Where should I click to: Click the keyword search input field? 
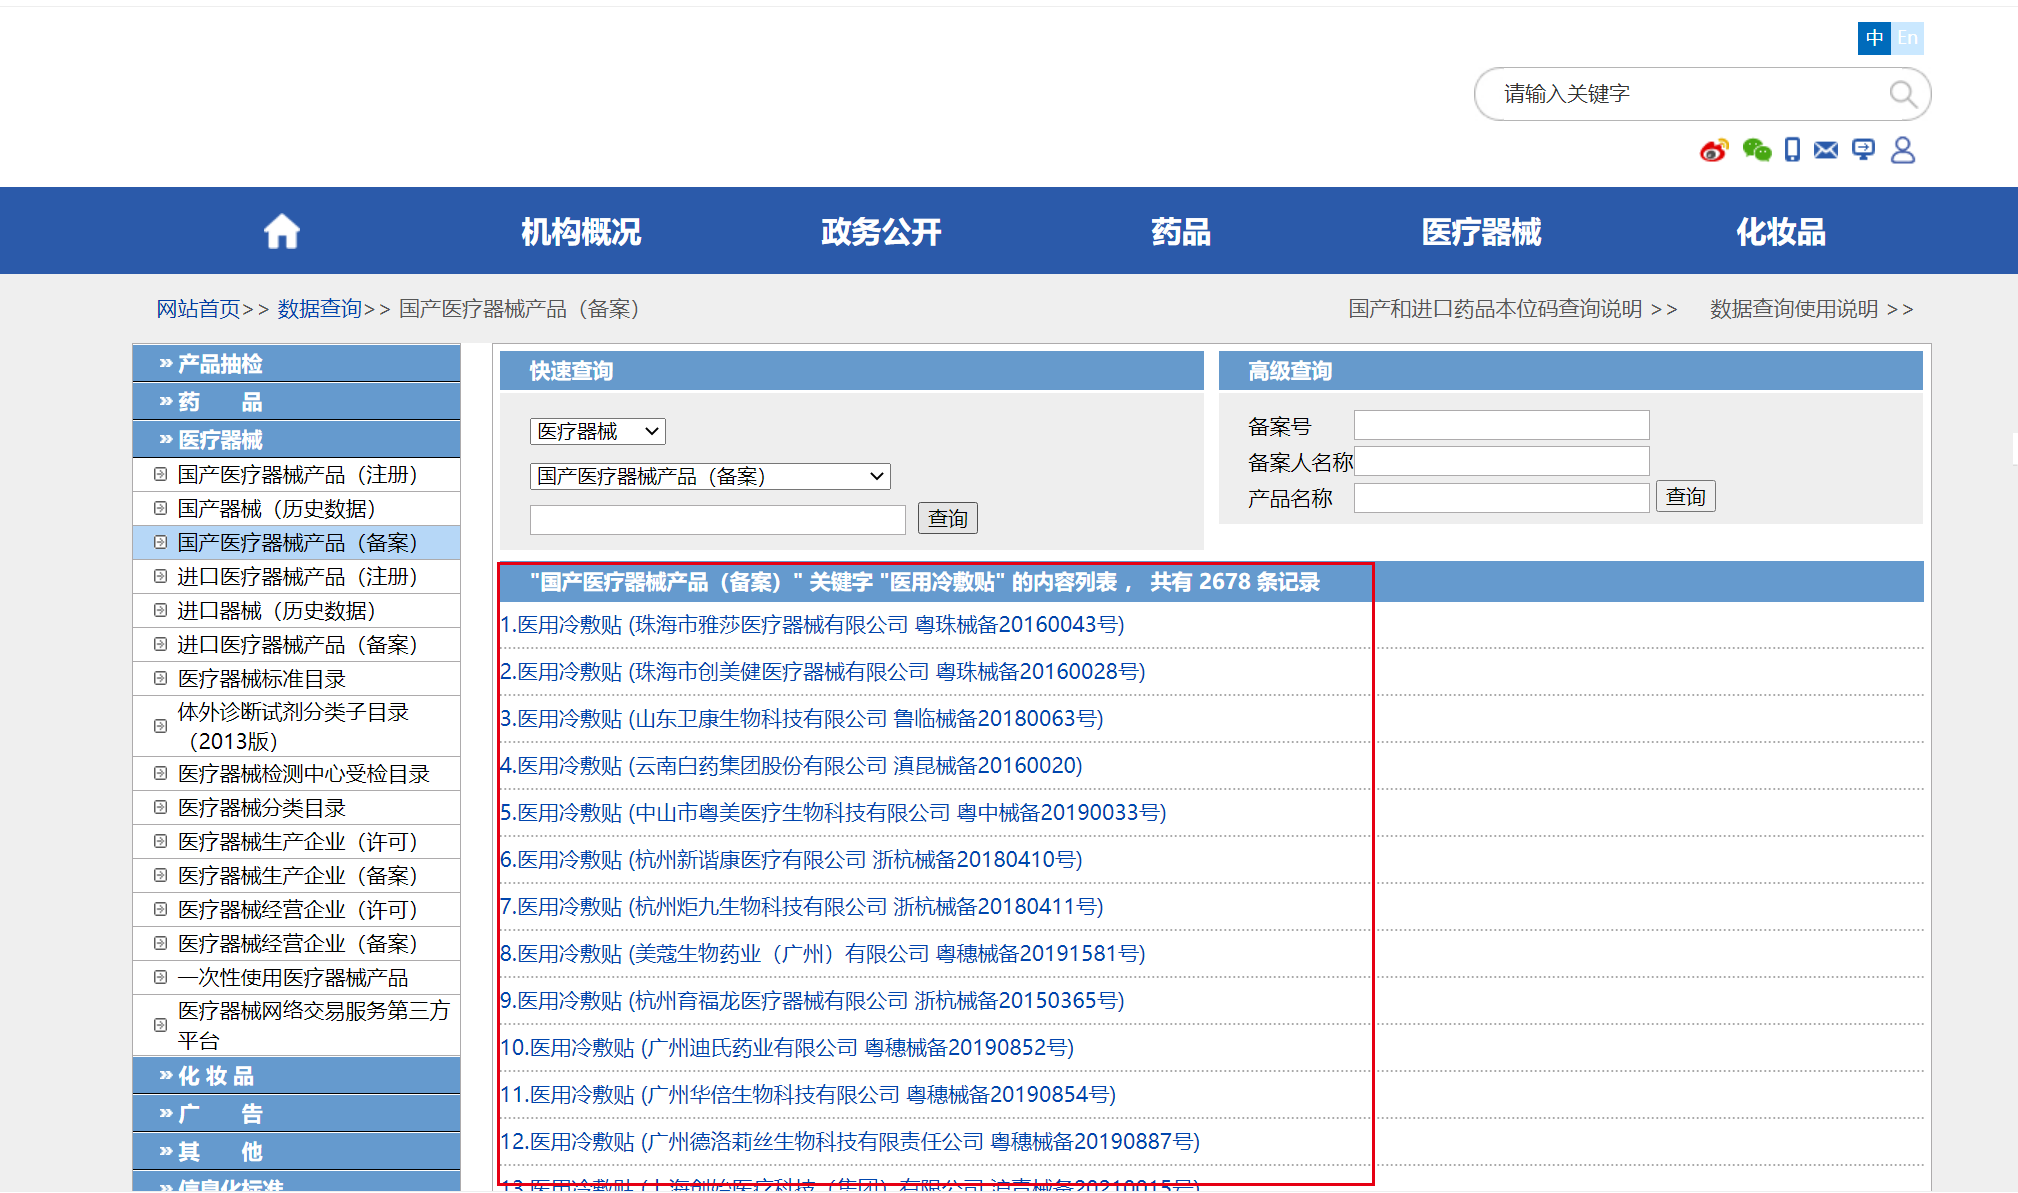point(1690,94)
